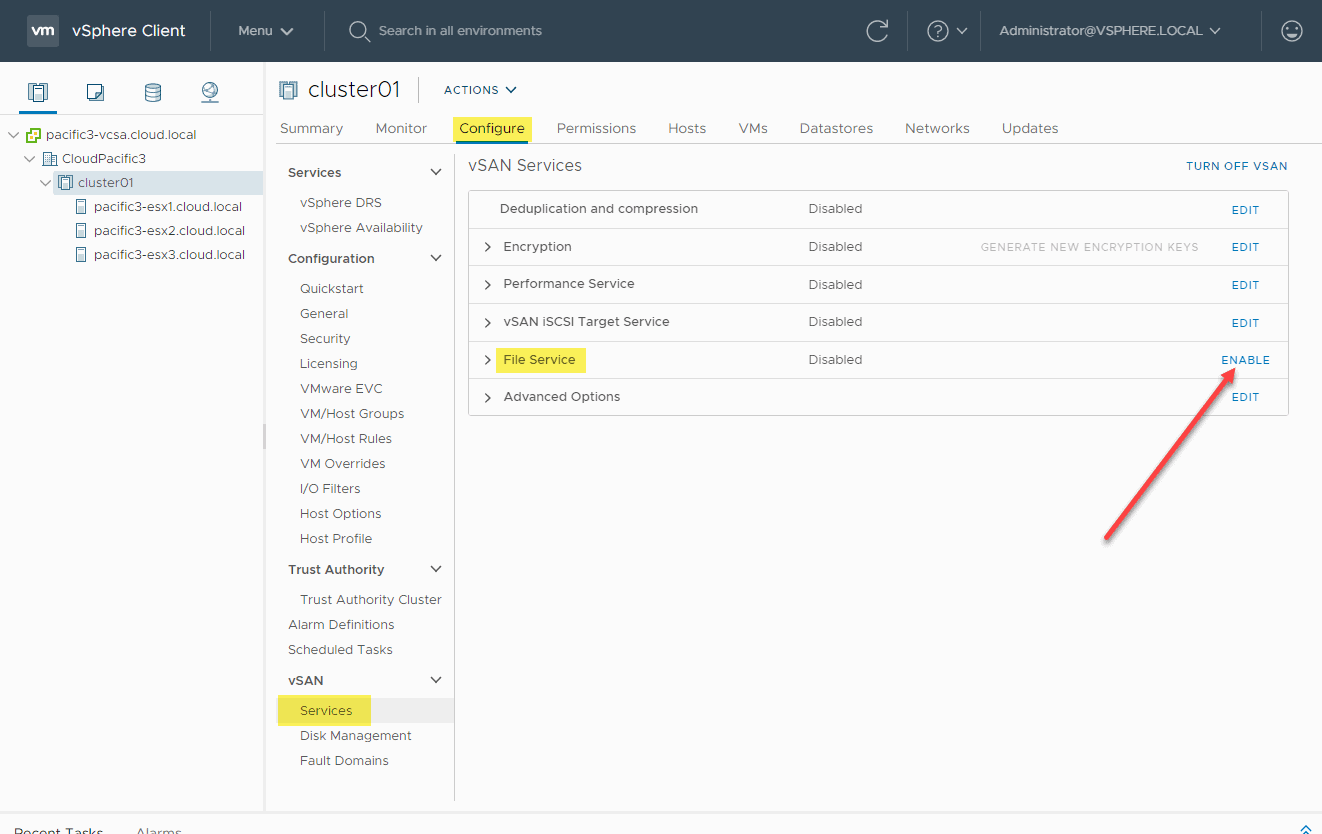The image size is (1322, 834).
Task: Collapse the CloudPacific3 datacenter tree node
Action: click(x=30, y=159)
